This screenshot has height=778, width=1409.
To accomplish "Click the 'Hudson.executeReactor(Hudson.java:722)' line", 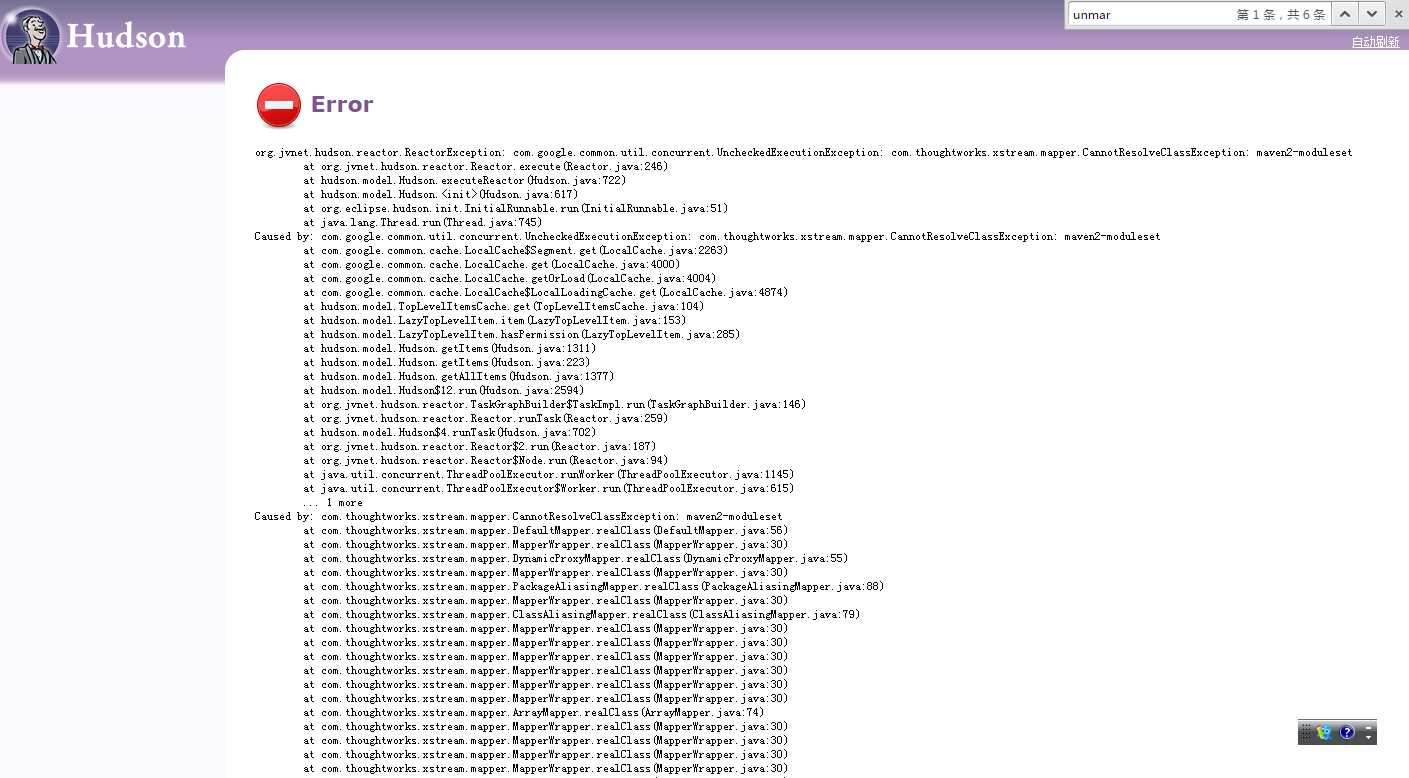I will coord(464,181).
